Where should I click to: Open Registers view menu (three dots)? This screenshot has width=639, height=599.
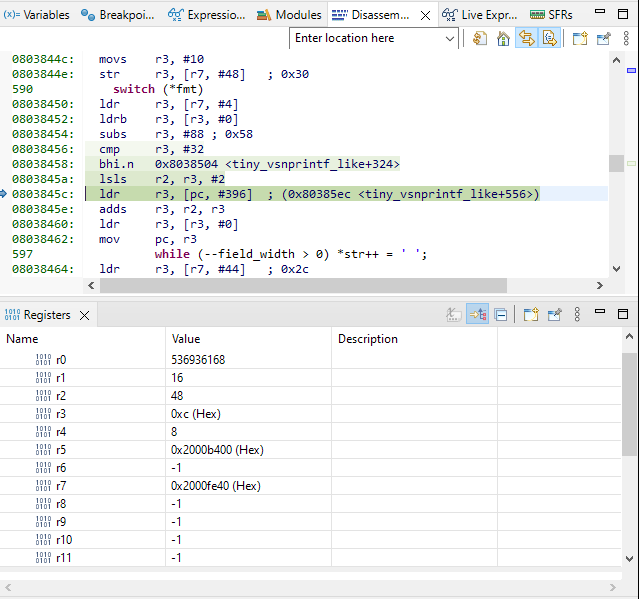point(577,315)
